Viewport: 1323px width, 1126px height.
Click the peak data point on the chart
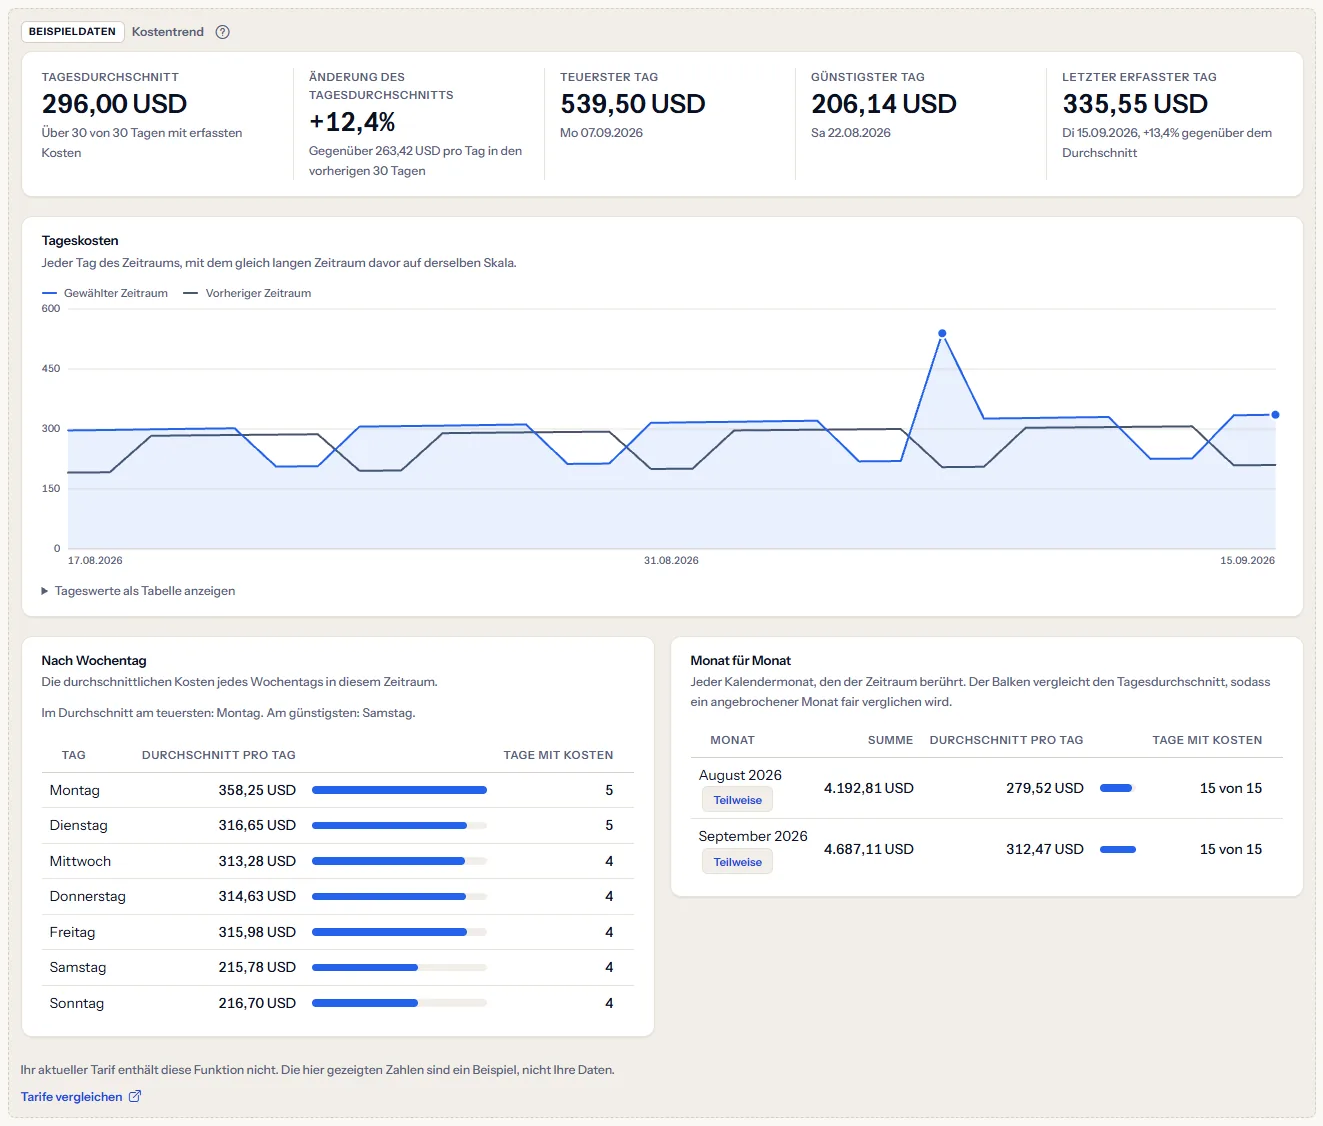(942, 333)
